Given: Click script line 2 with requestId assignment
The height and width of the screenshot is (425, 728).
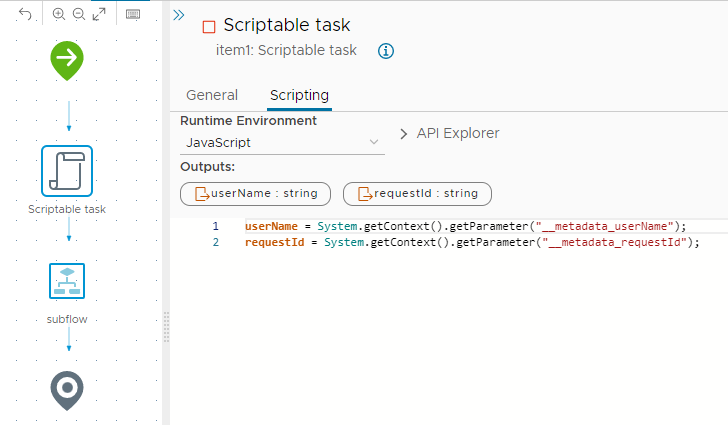Looking at the screenshot, I should (472, 242).
